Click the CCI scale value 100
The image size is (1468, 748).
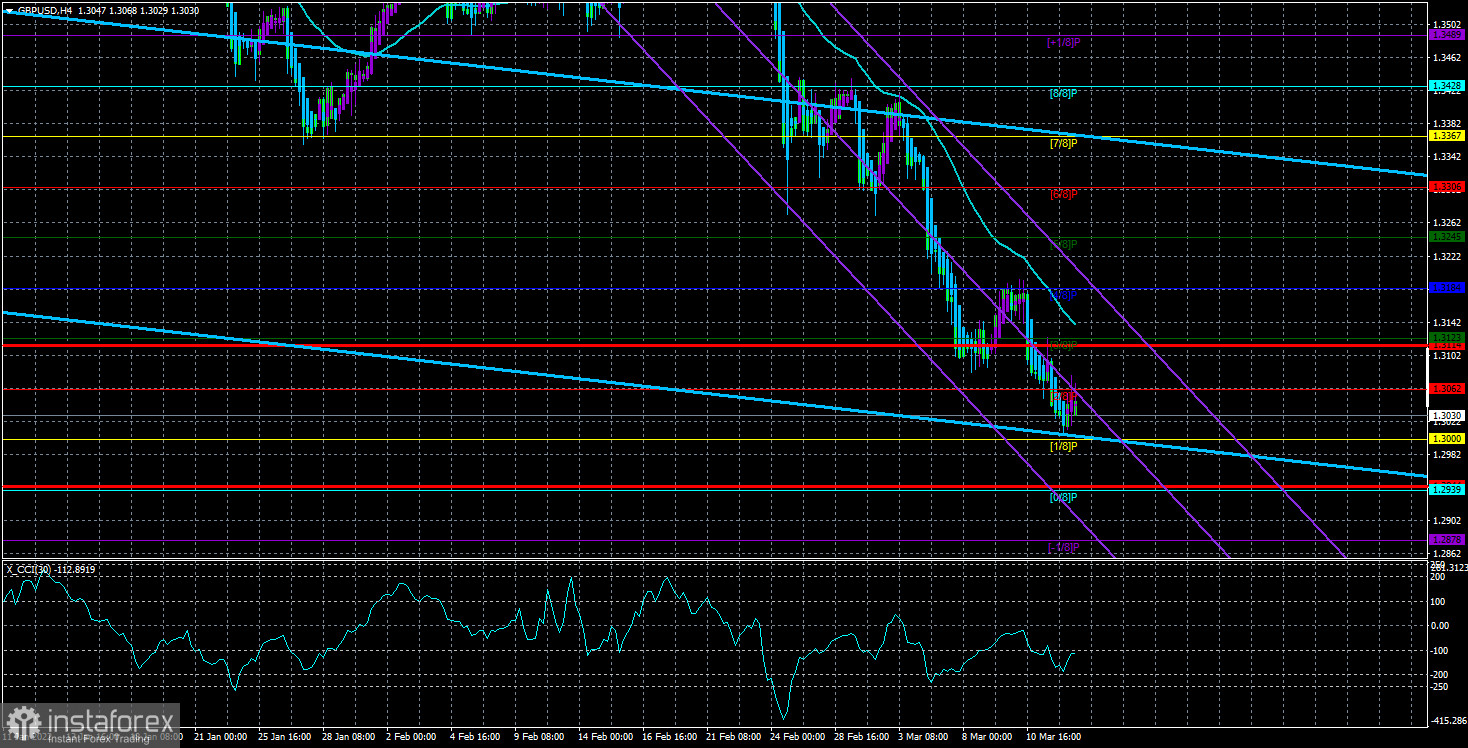coord(1440,602)
